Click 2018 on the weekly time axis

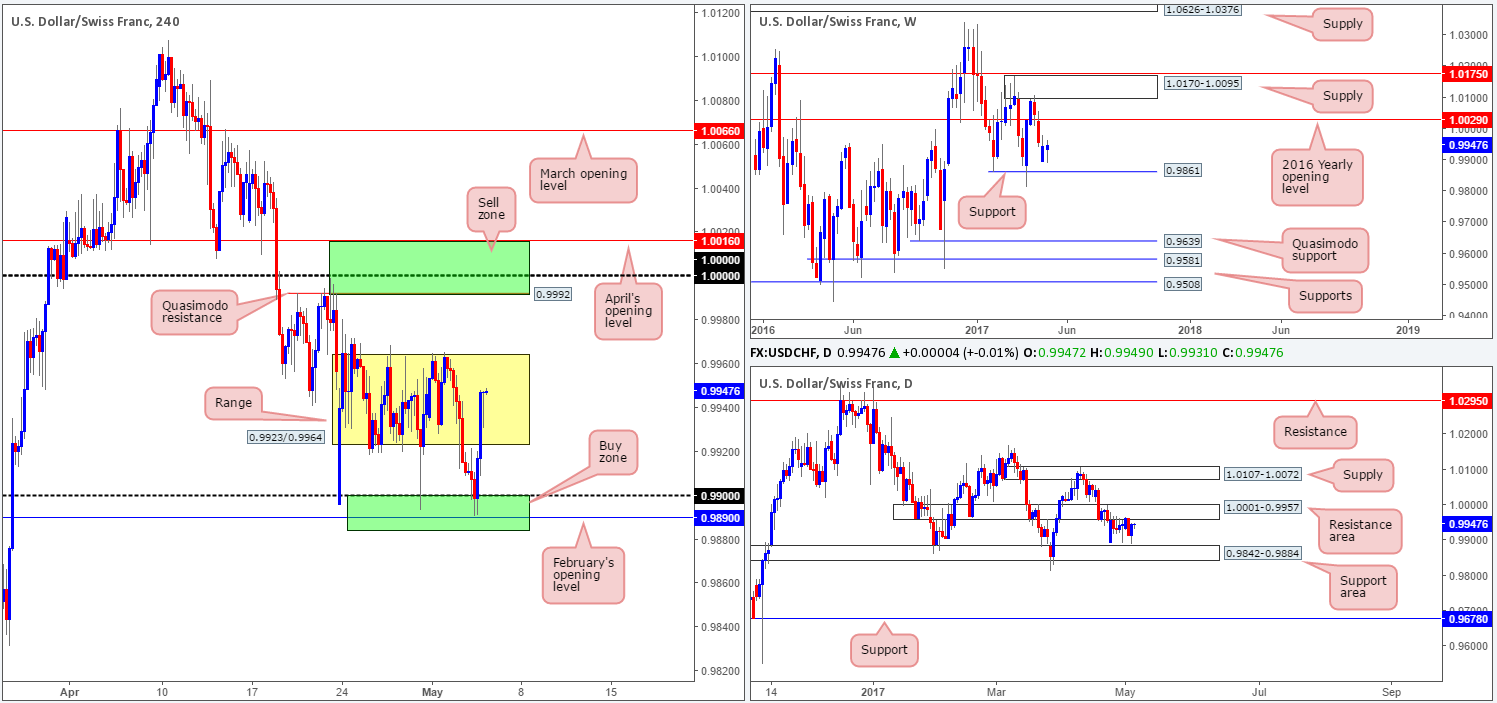click(1190, 329)
